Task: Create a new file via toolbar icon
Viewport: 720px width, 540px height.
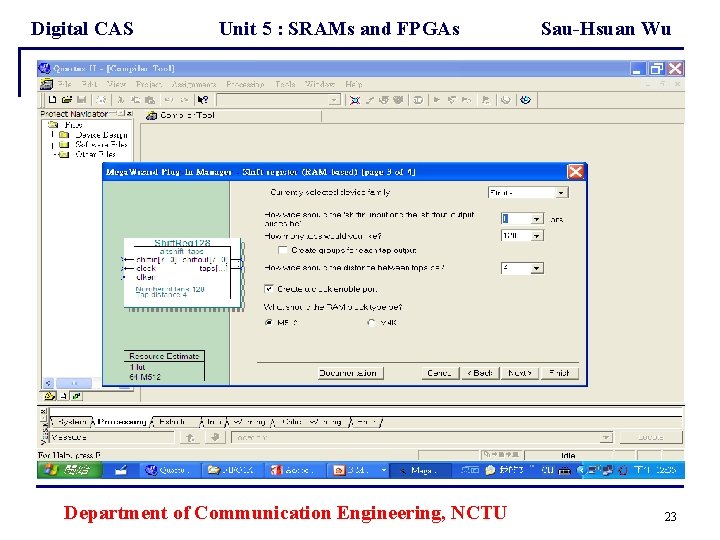Action: click(x=52, y=100)
